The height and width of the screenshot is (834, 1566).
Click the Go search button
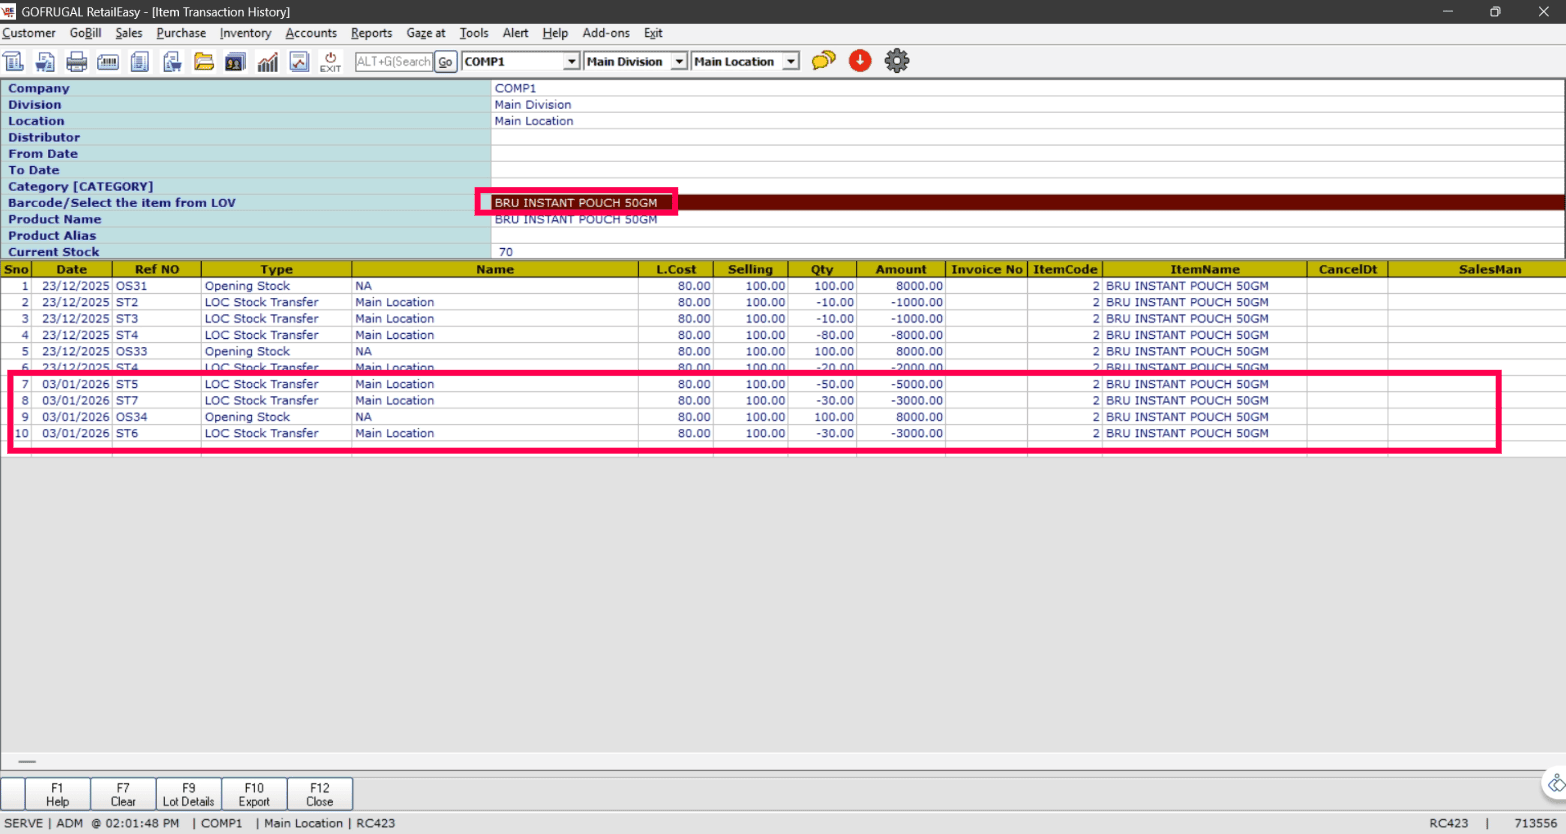point(445,62)
